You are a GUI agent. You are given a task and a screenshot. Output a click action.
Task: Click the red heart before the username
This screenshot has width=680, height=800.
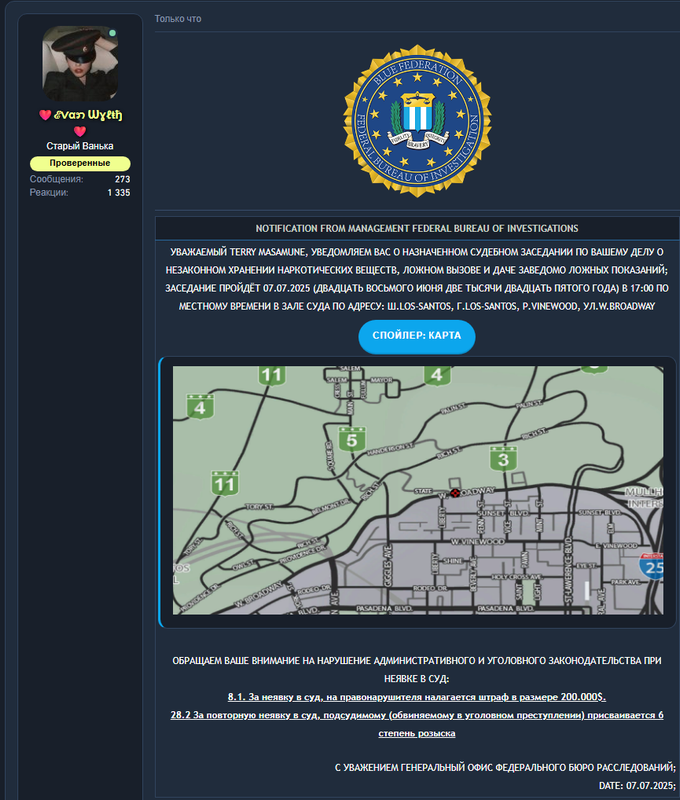pos(45,115)
